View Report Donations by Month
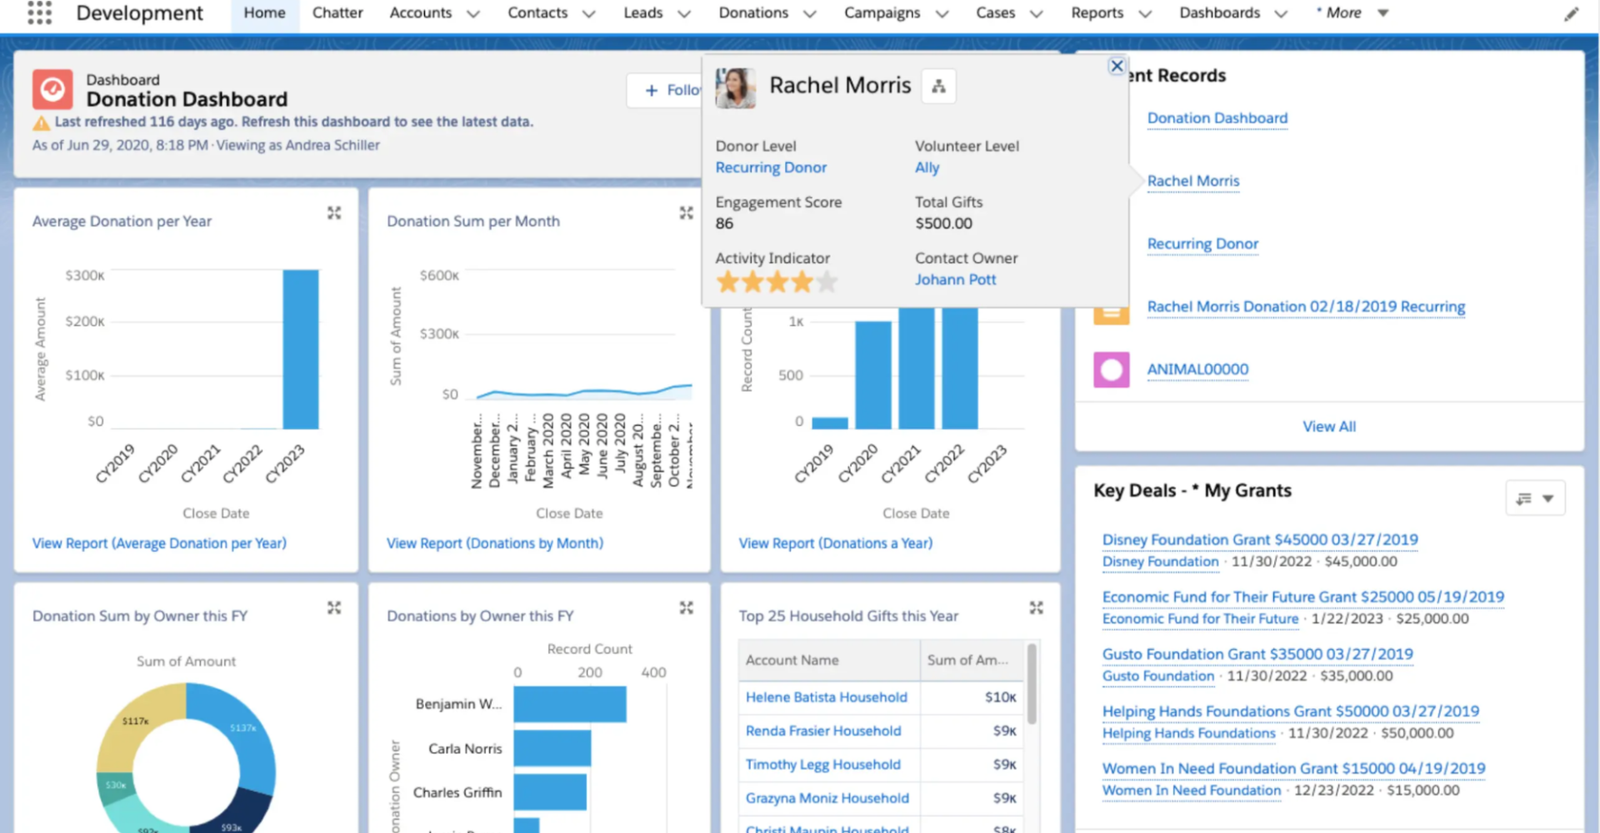The image size is (1600, 833). click(x=495, y=544)
